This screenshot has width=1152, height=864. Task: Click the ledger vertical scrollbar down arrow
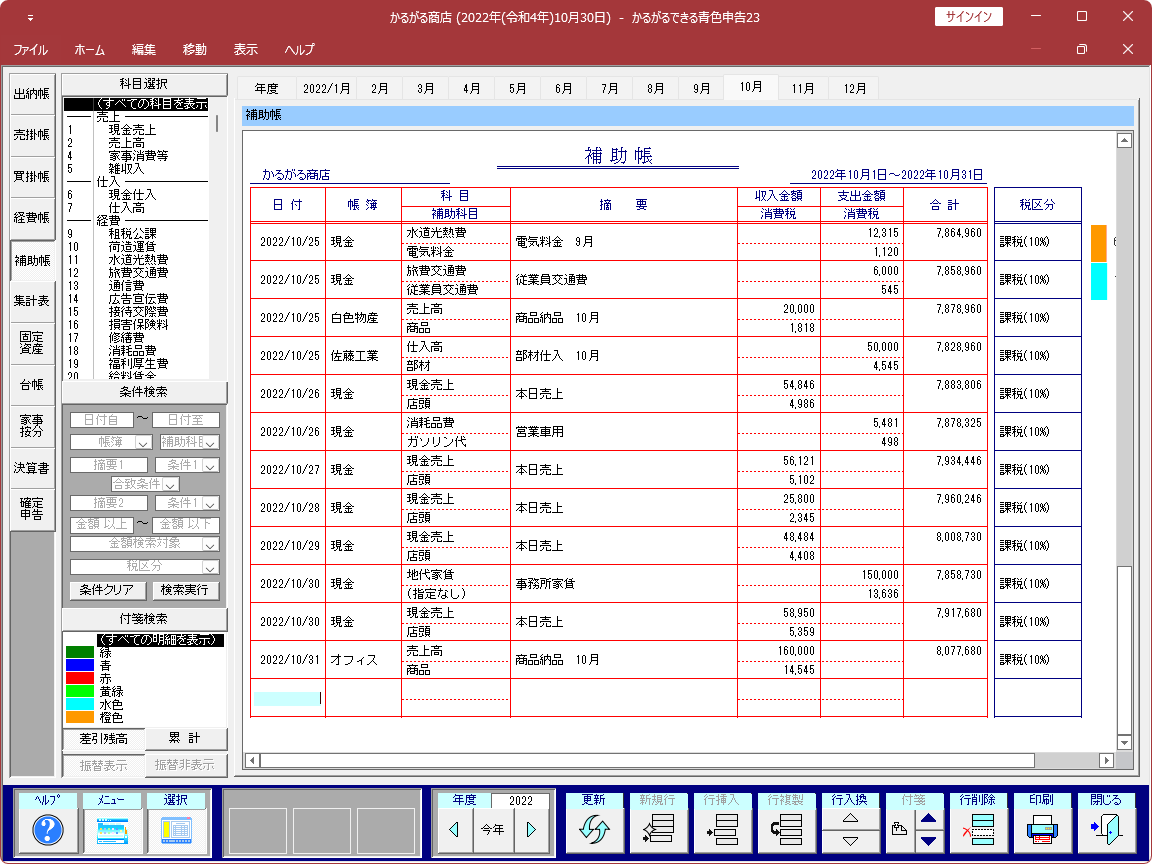(1124, 743)
